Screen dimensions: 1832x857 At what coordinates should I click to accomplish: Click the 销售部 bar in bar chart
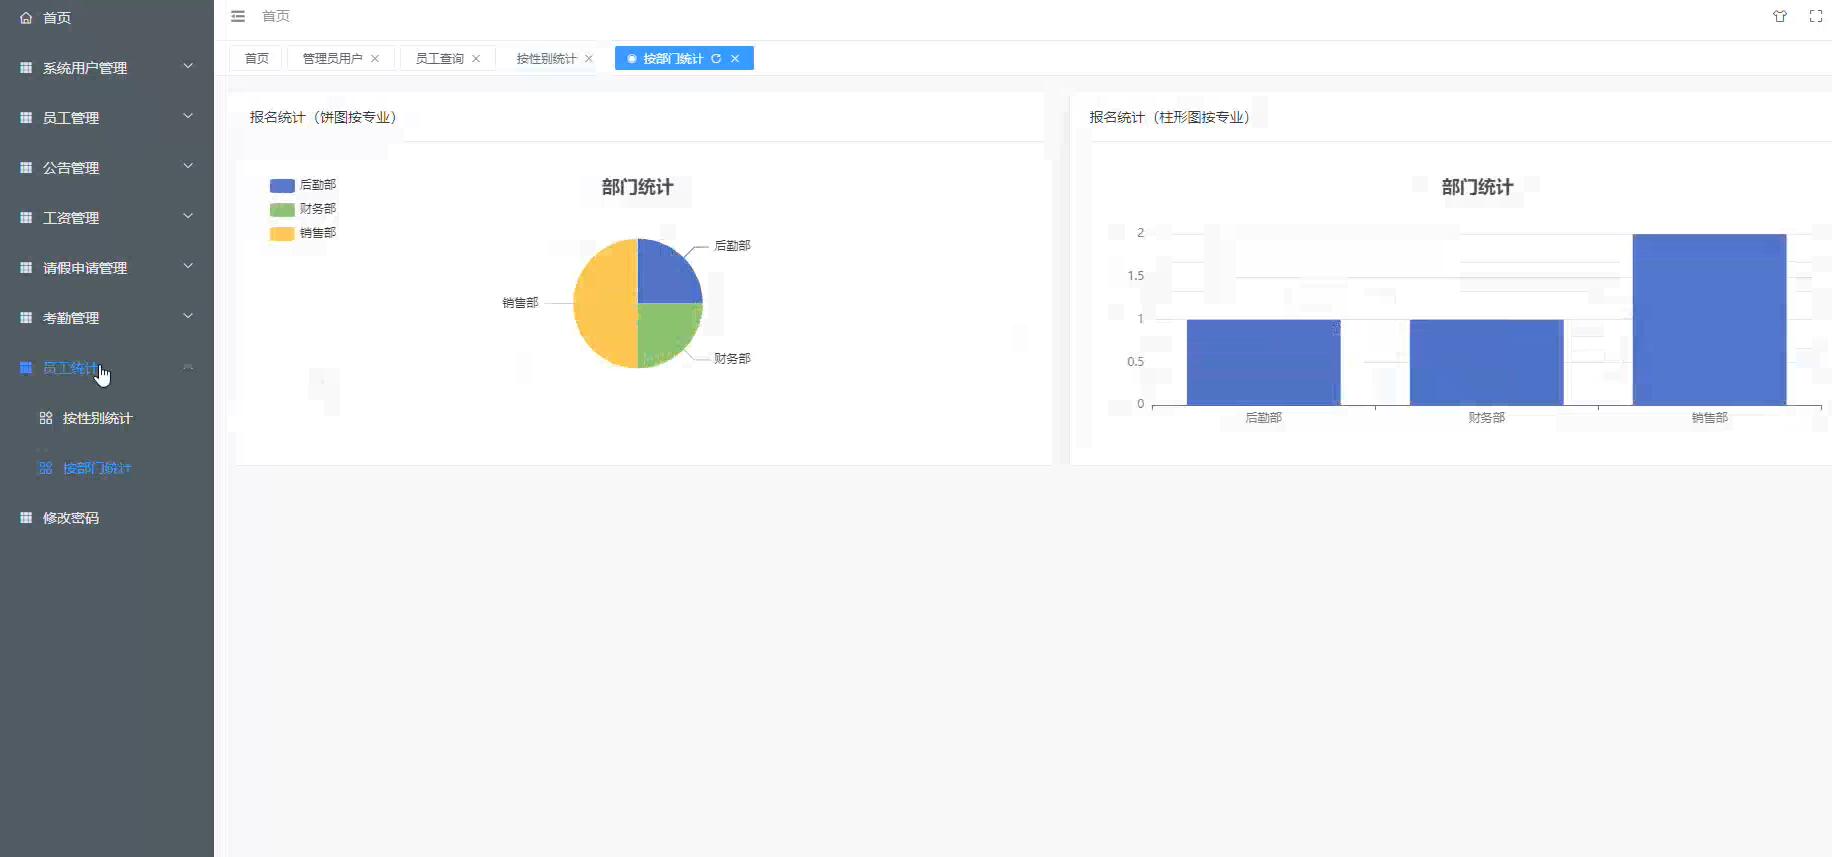[x=1709, y=319]
